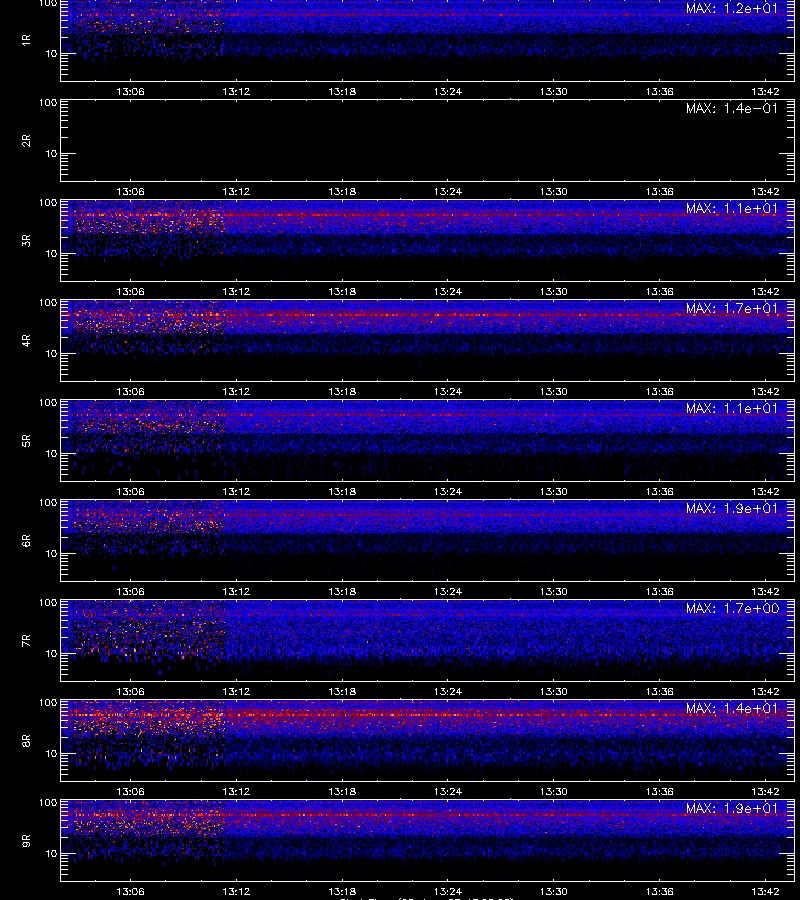Select 'MAX: 1.9e+01' text in panel 9R
This screenshot has height=900, width=800.
point(732,808)
